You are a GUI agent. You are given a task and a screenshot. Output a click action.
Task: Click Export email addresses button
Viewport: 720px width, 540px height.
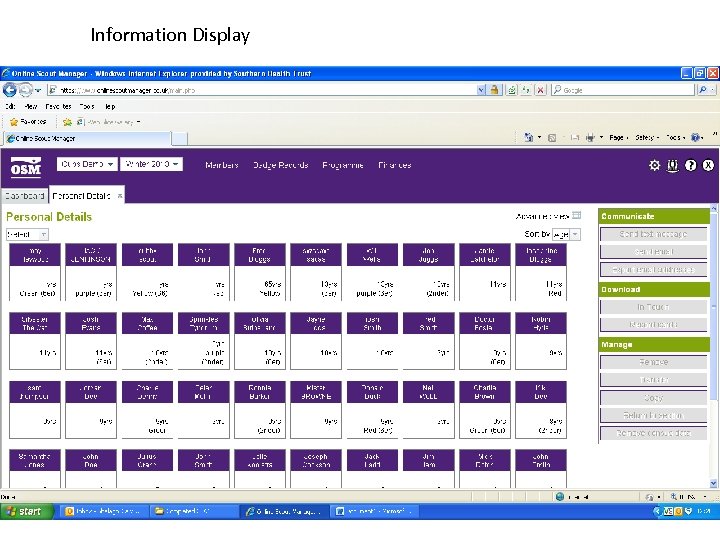653,270
